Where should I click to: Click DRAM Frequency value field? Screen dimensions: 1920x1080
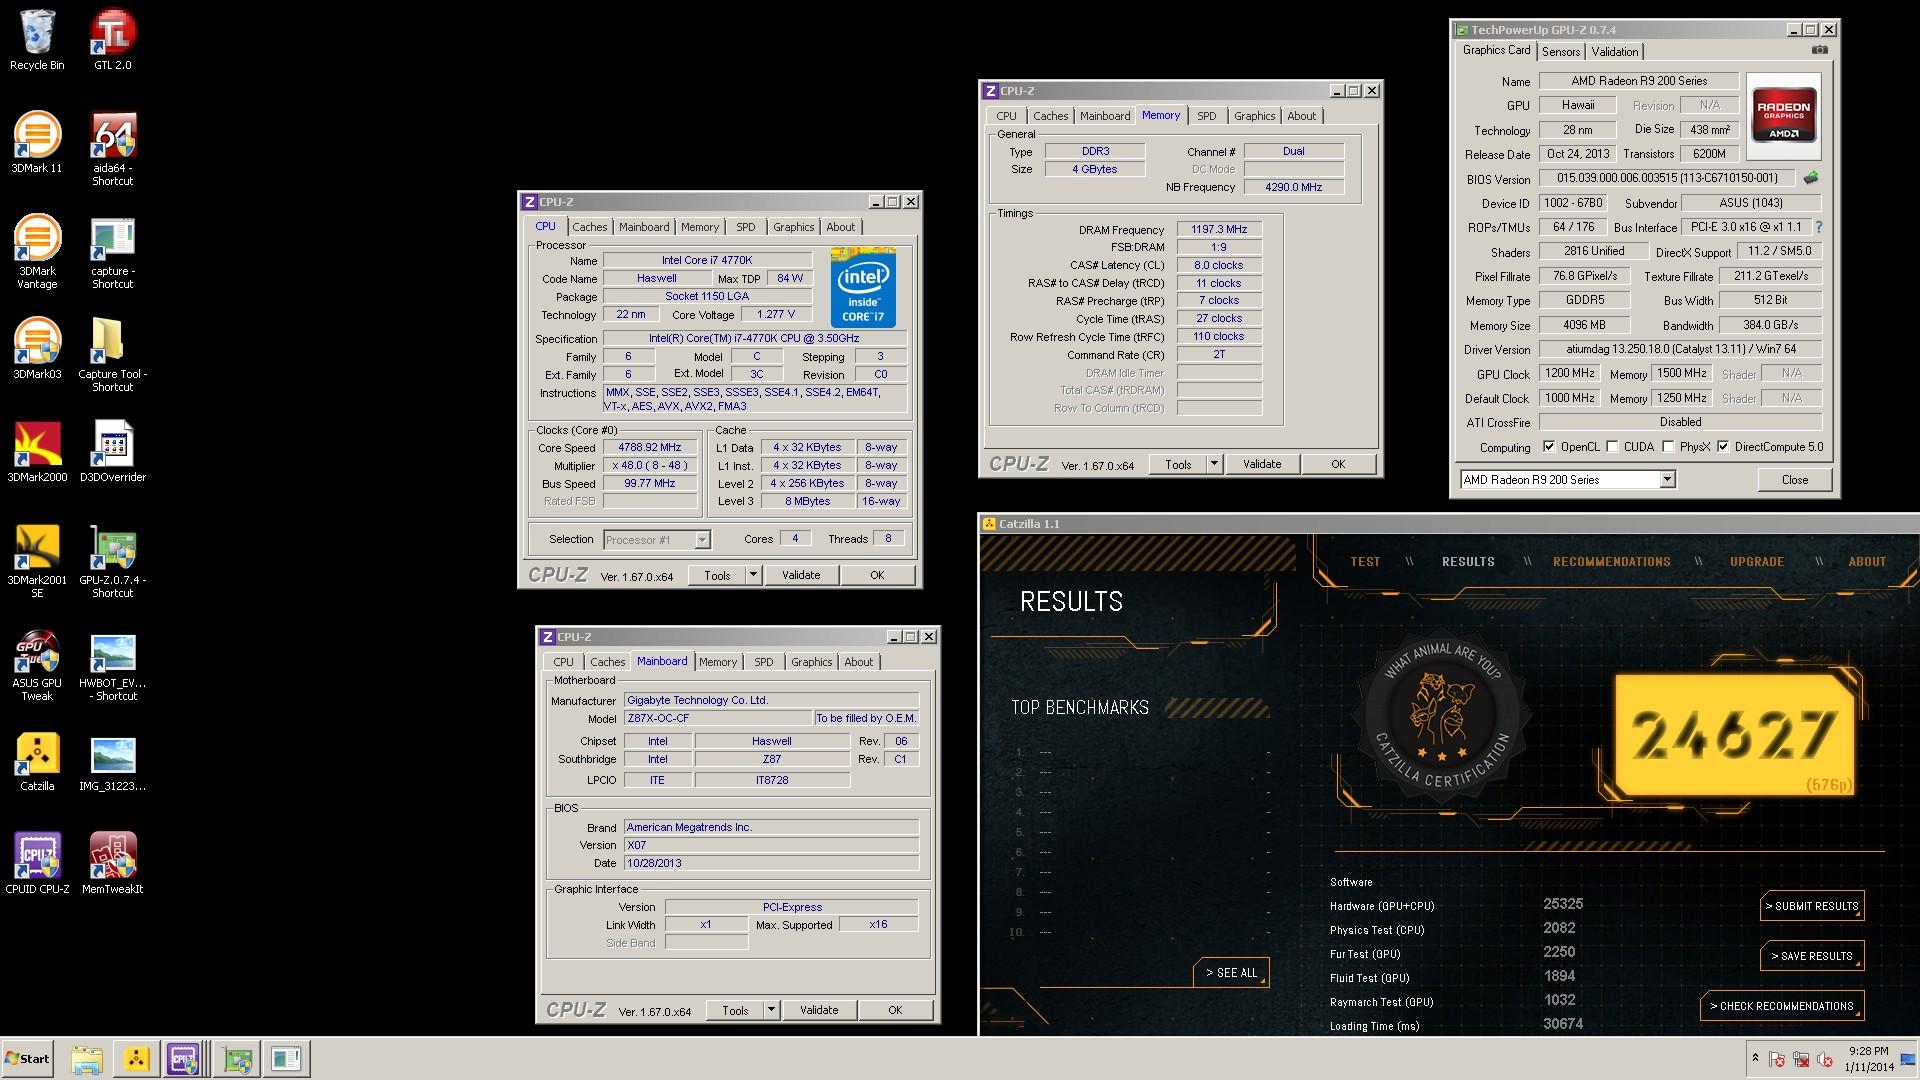(1219, 229)
